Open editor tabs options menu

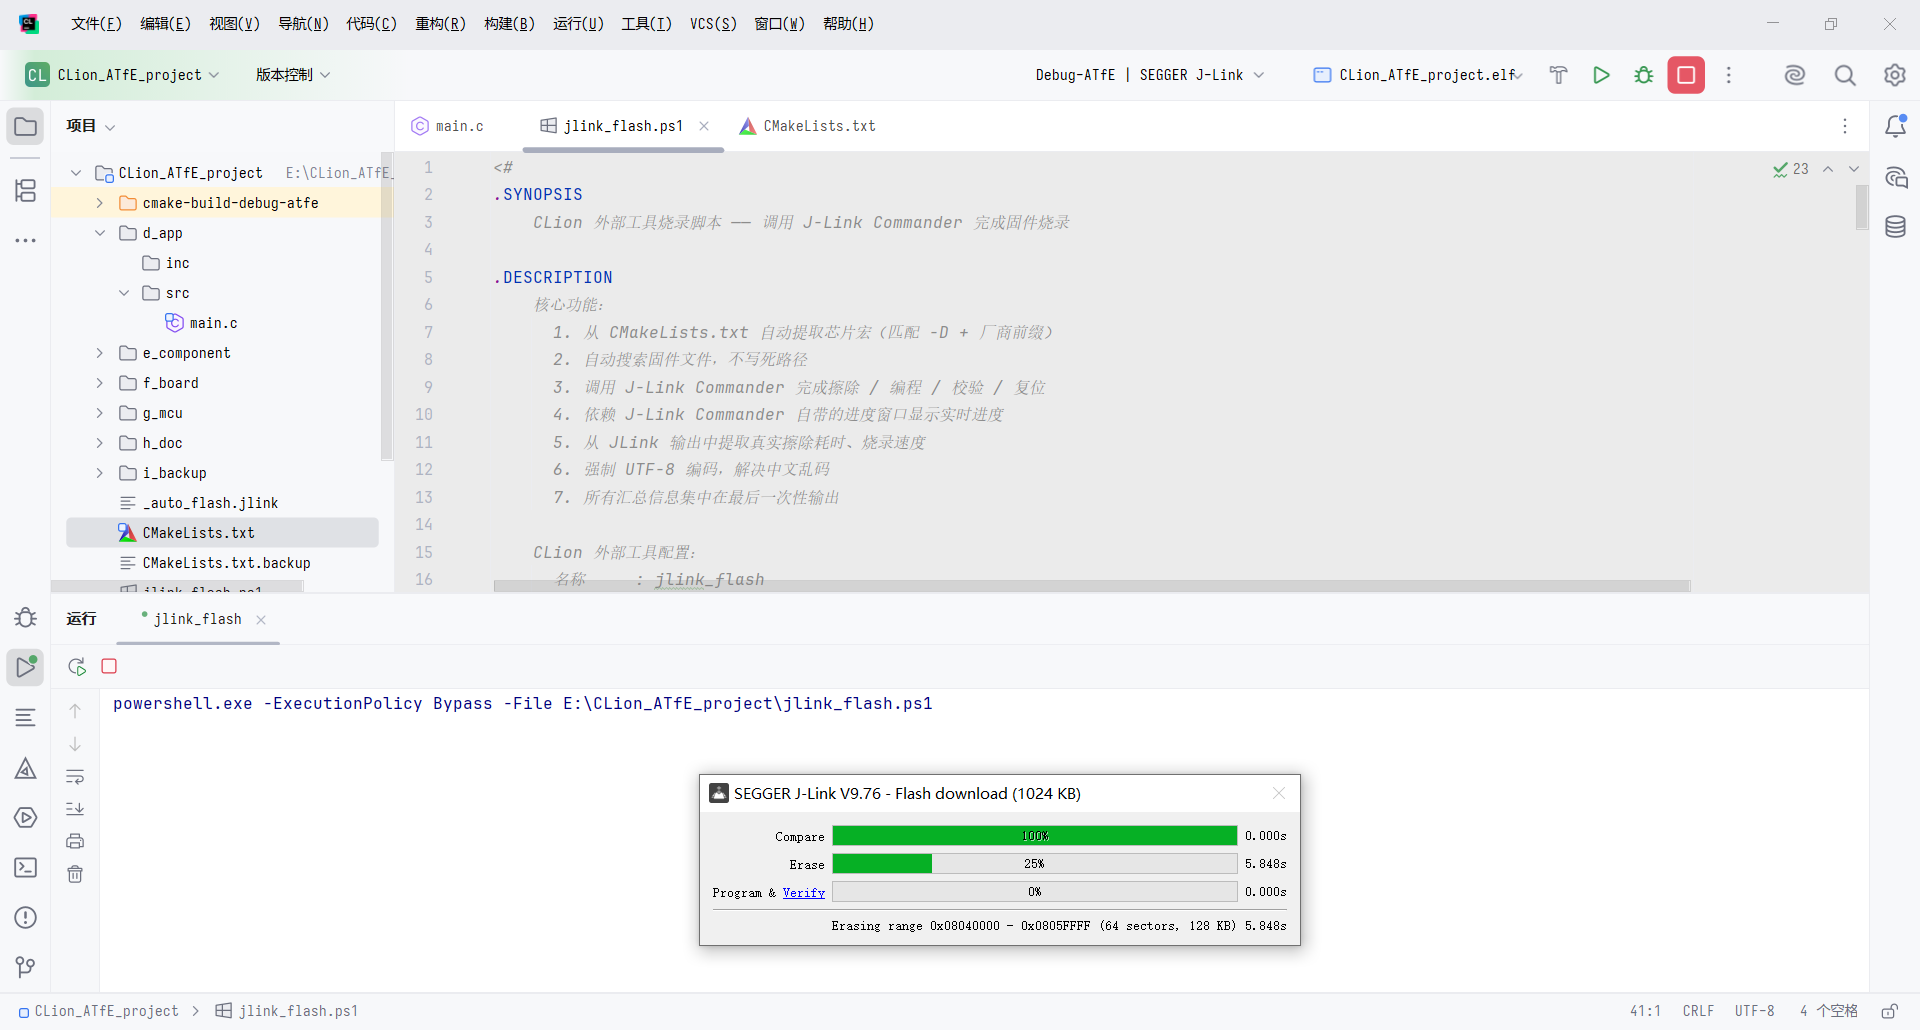pos(1845,126)
